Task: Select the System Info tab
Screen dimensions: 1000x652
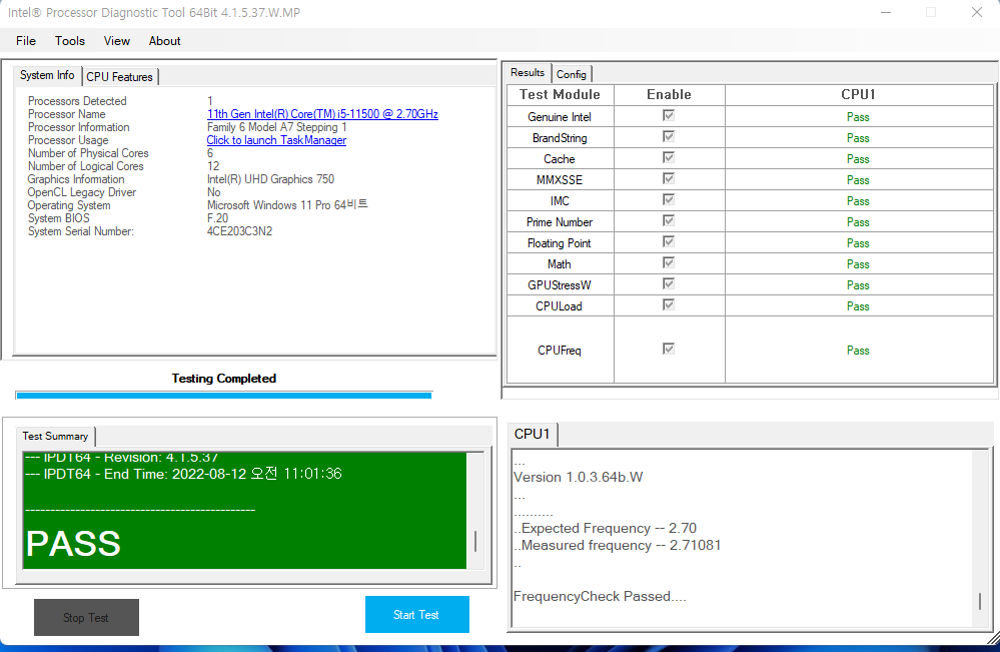Action: click(47, 75)
